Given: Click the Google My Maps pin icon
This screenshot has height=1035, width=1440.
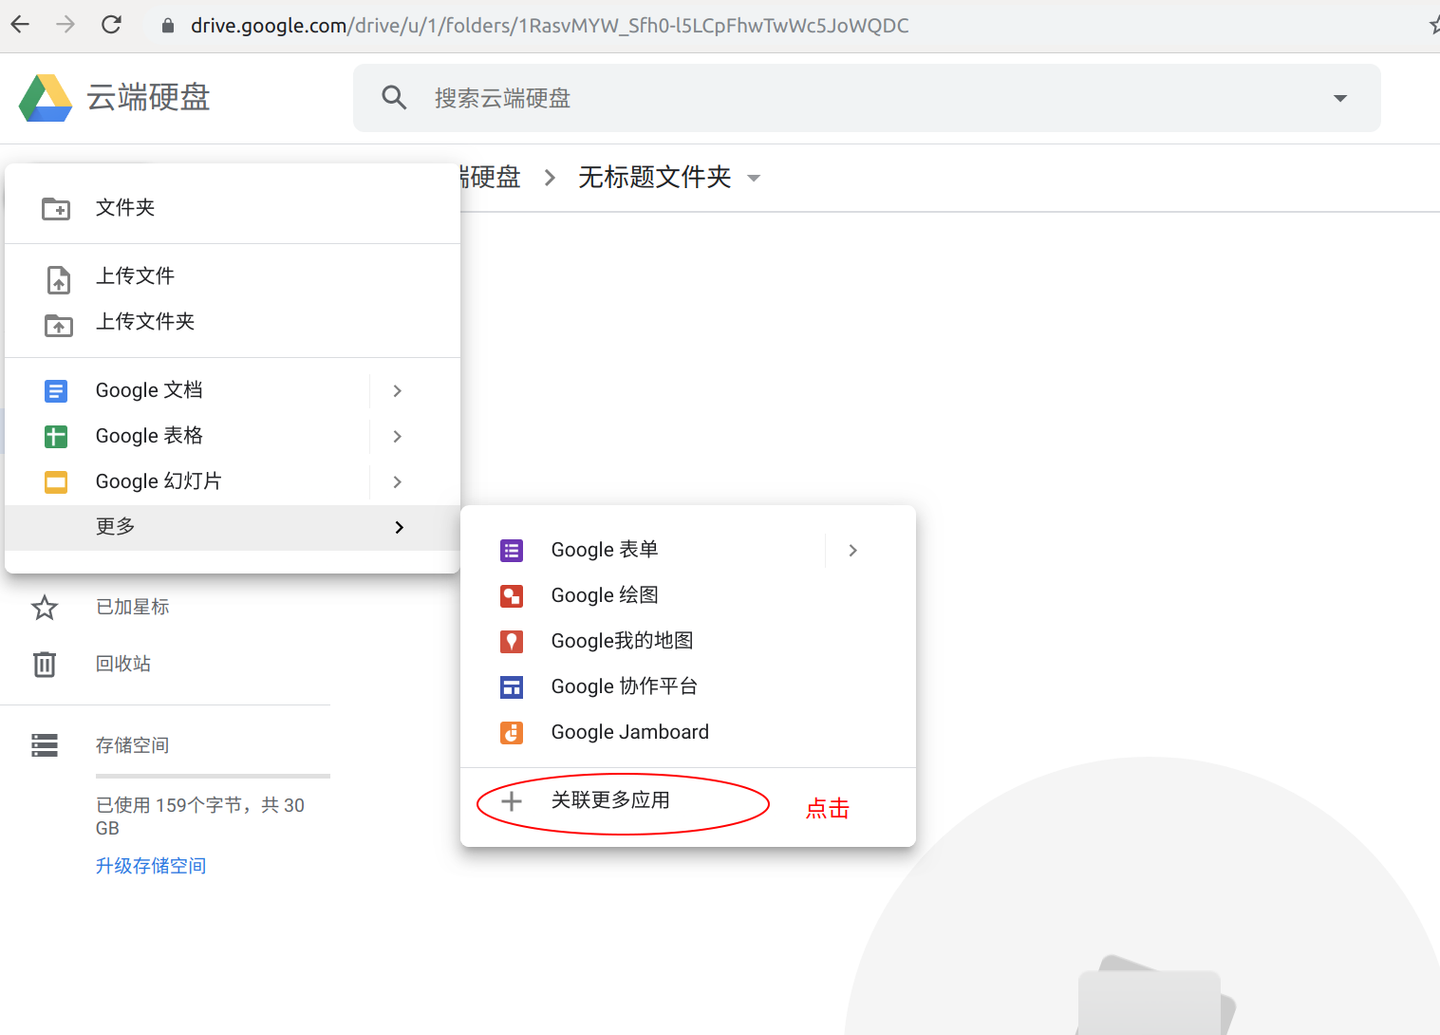Looking at the screenshot, I should [x=511, y=642].
